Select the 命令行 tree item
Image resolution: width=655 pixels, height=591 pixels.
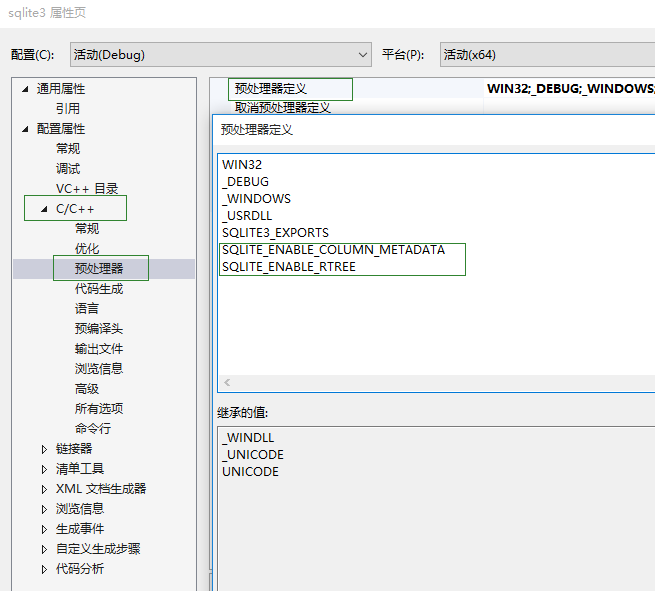[x=93, y=429]
